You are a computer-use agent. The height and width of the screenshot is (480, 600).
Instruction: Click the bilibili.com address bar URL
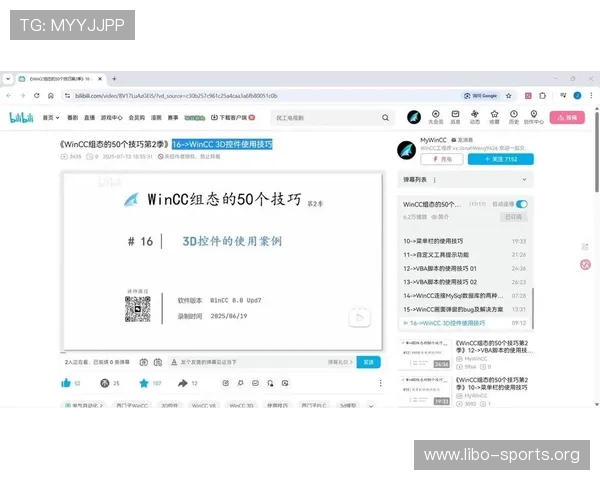point(176,96)
